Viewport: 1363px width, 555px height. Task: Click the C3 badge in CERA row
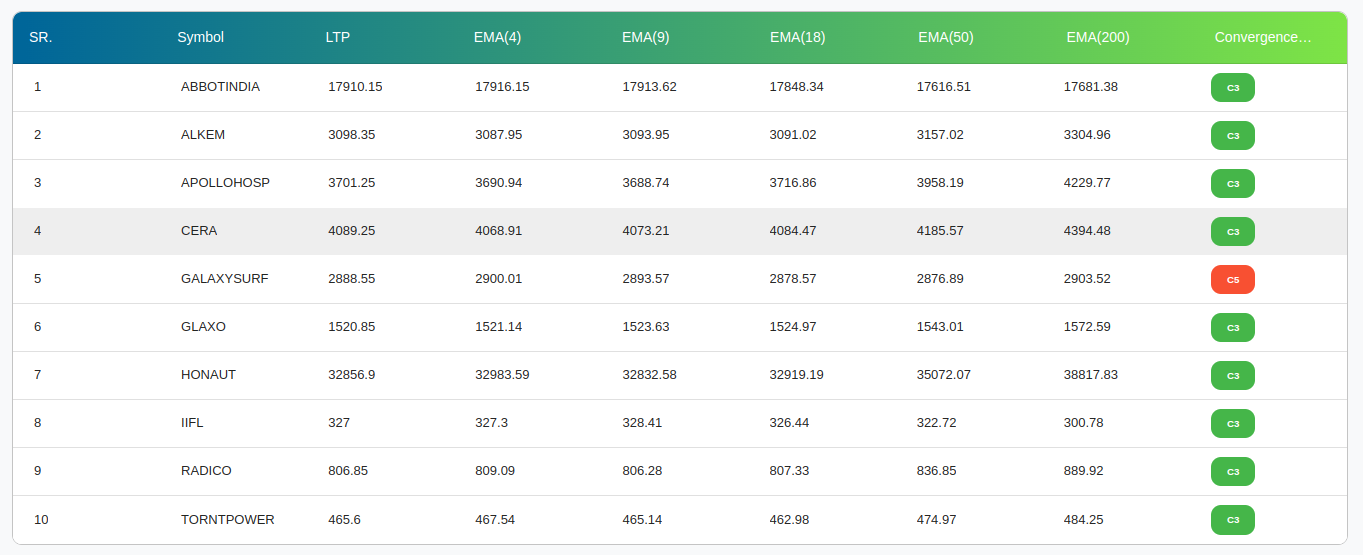(x=1233, y=232)
